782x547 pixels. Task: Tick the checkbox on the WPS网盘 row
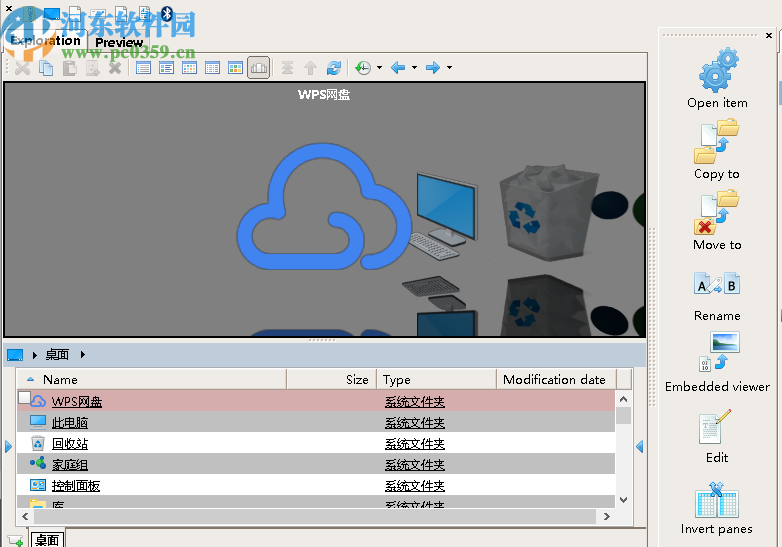[x=24, y=397]
